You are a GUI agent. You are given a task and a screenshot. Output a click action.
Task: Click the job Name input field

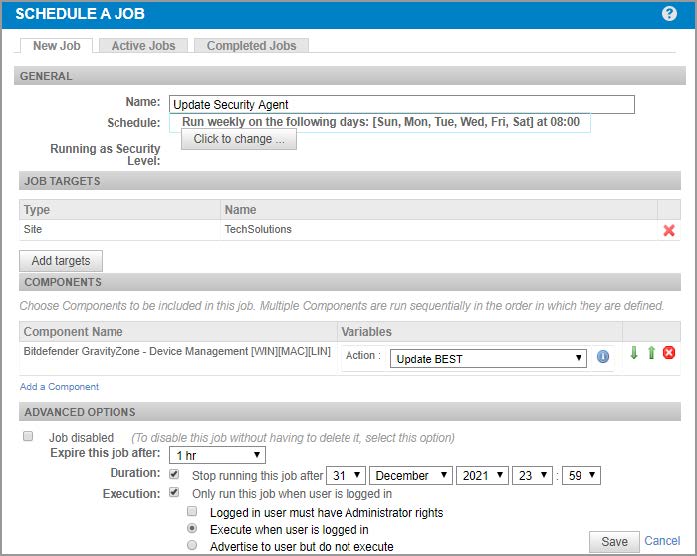coord(401,104)
